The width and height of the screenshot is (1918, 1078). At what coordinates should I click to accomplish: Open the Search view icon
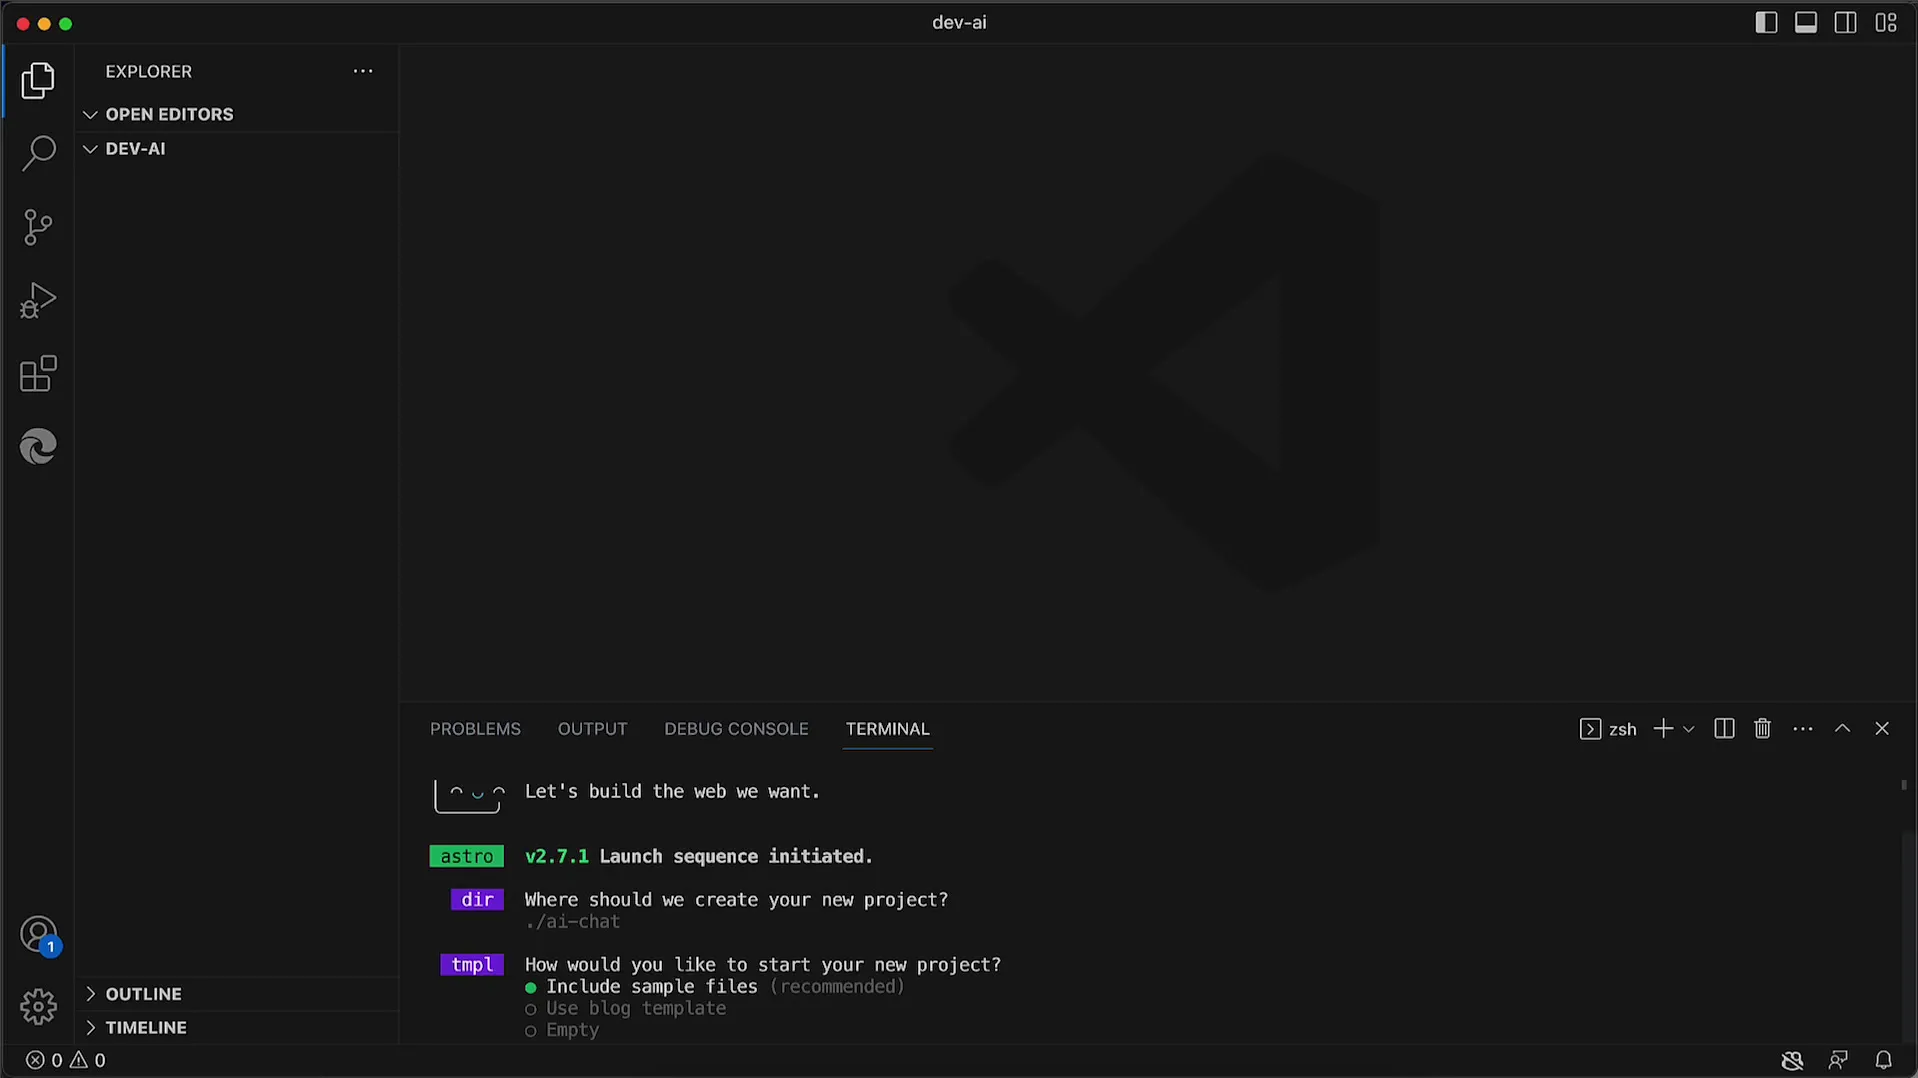(38, 153)
